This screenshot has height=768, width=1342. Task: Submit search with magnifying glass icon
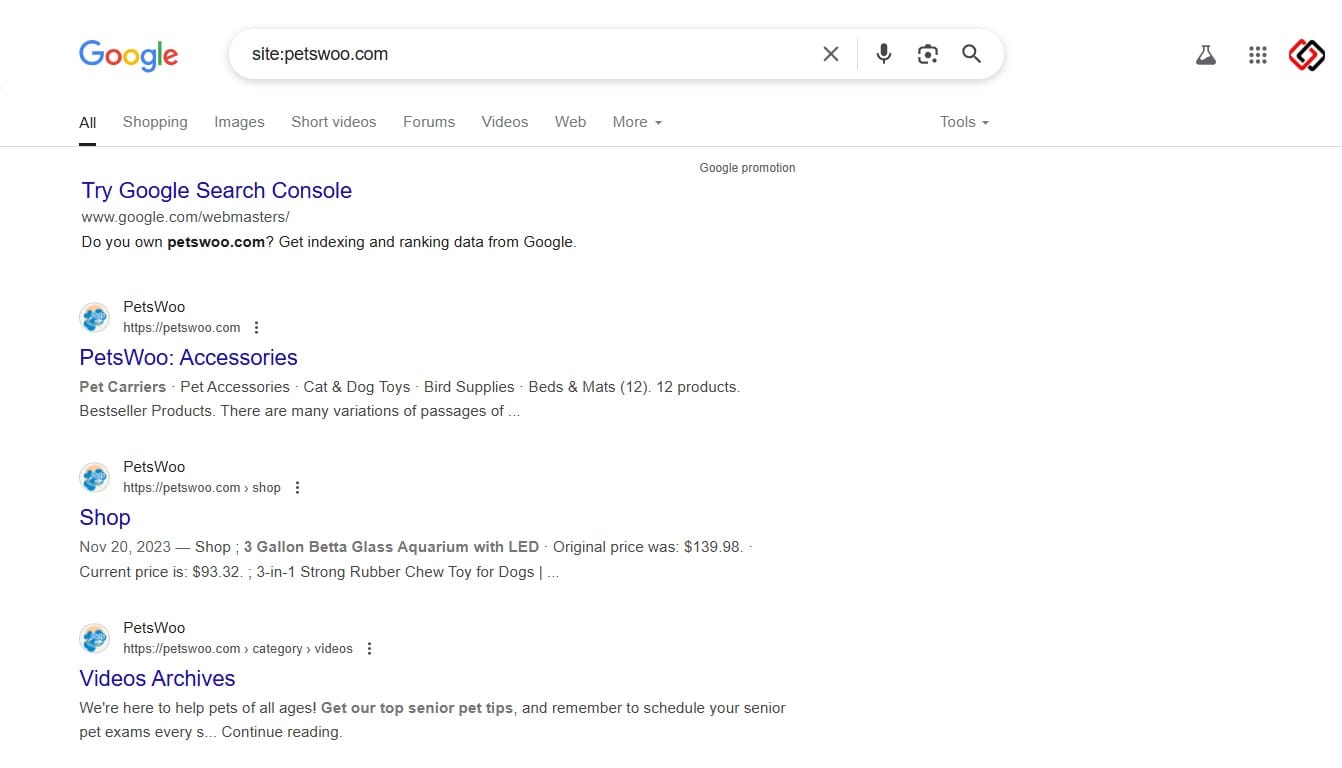(971, 54)
